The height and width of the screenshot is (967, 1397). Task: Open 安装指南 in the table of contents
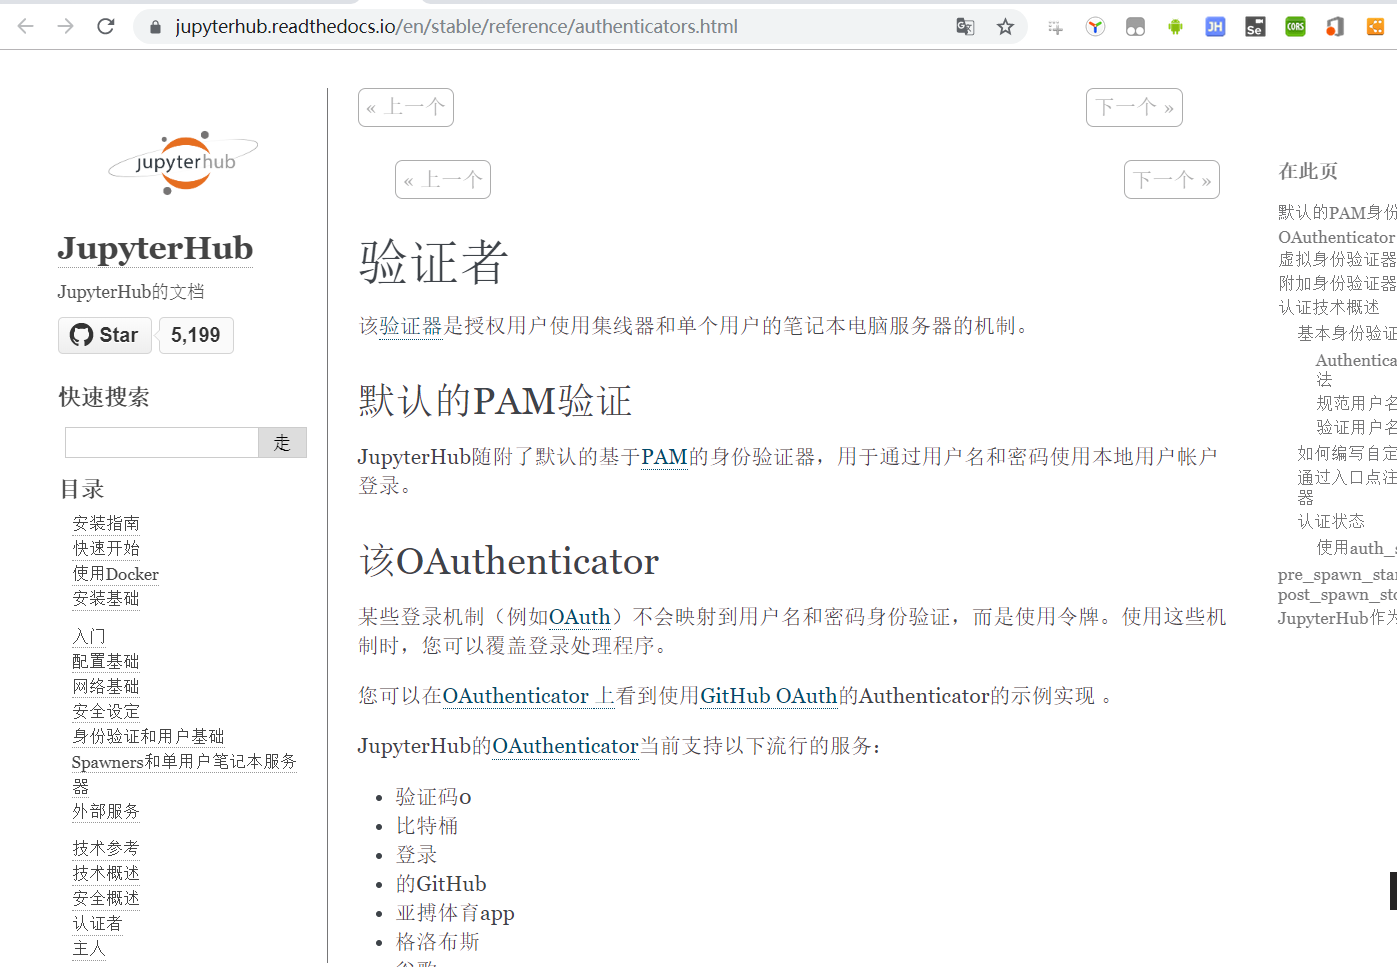(106, 523)
